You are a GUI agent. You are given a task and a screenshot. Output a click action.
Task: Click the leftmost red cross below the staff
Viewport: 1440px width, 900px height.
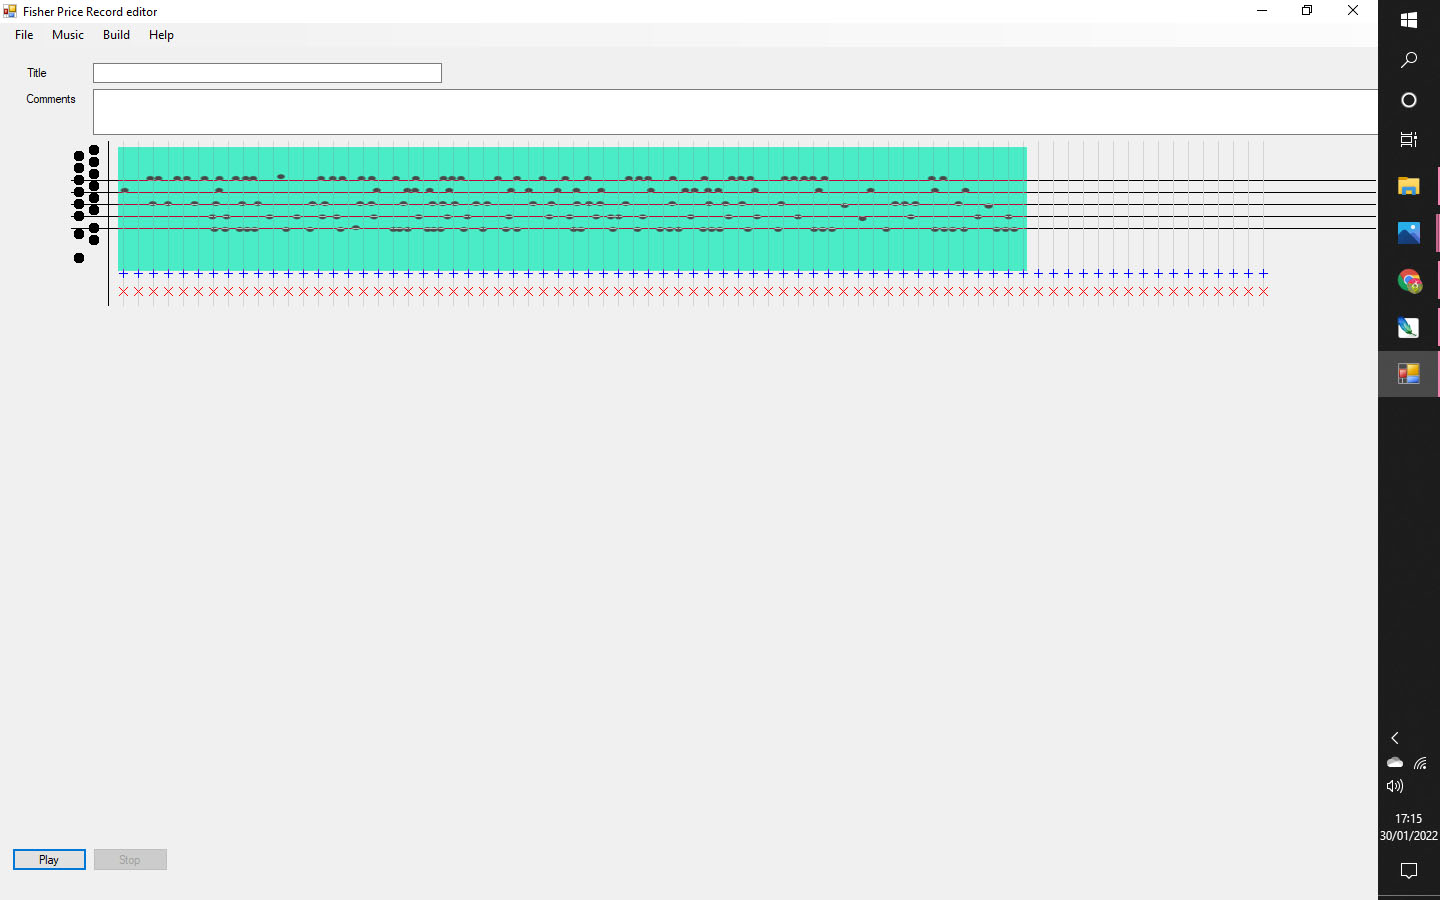(123, 292)
